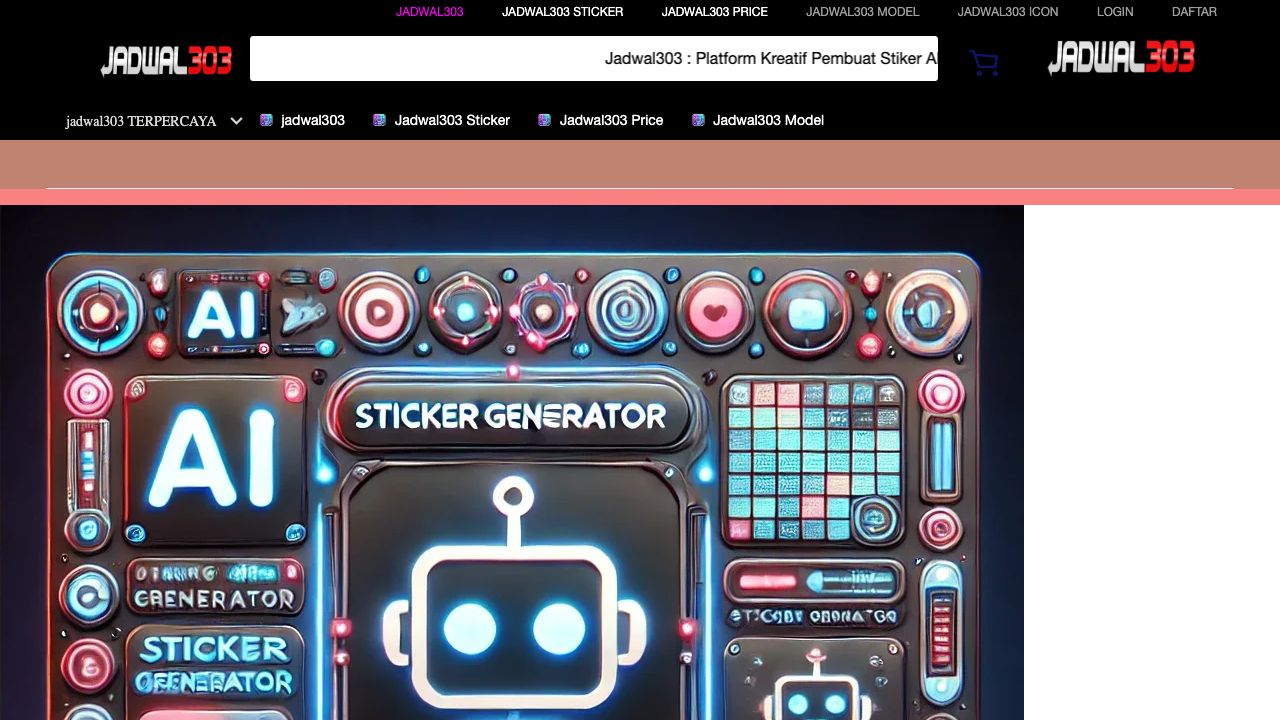
Task: Click the right JADWAL303 logo
Action: pyautogui.click(x=1120, y=58)
